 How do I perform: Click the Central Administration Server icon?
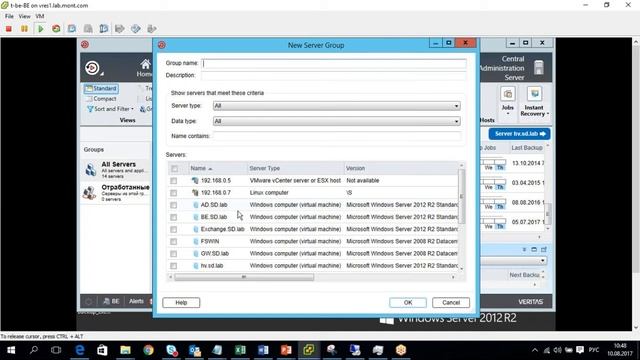539,67
